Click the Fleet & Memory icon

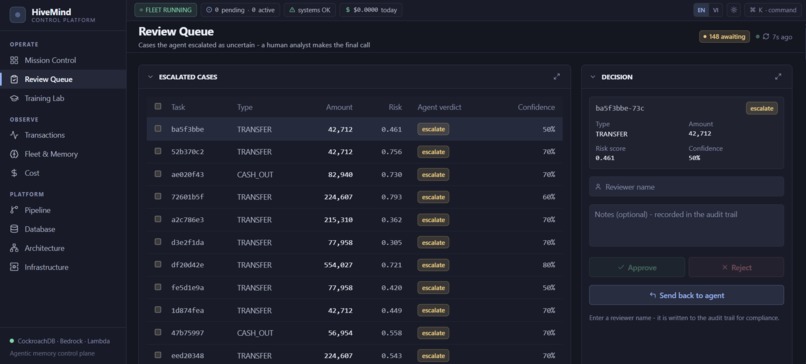click(x=14, y=154)
